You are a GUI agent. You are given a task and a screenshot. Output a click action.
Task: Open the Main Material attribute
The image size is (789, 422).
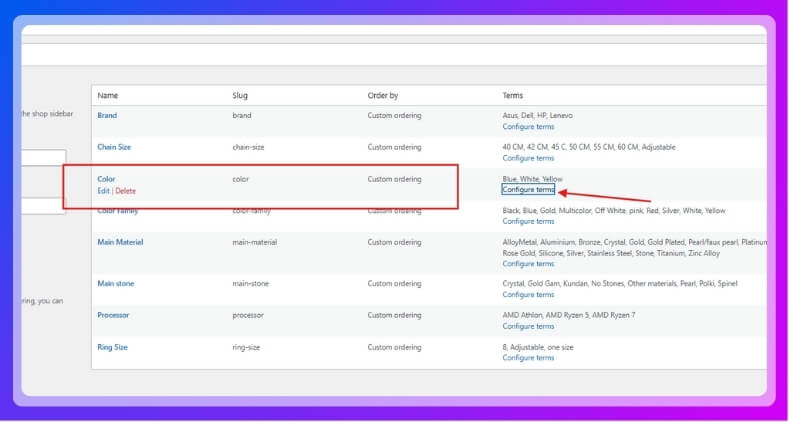(x=120, y=242)
